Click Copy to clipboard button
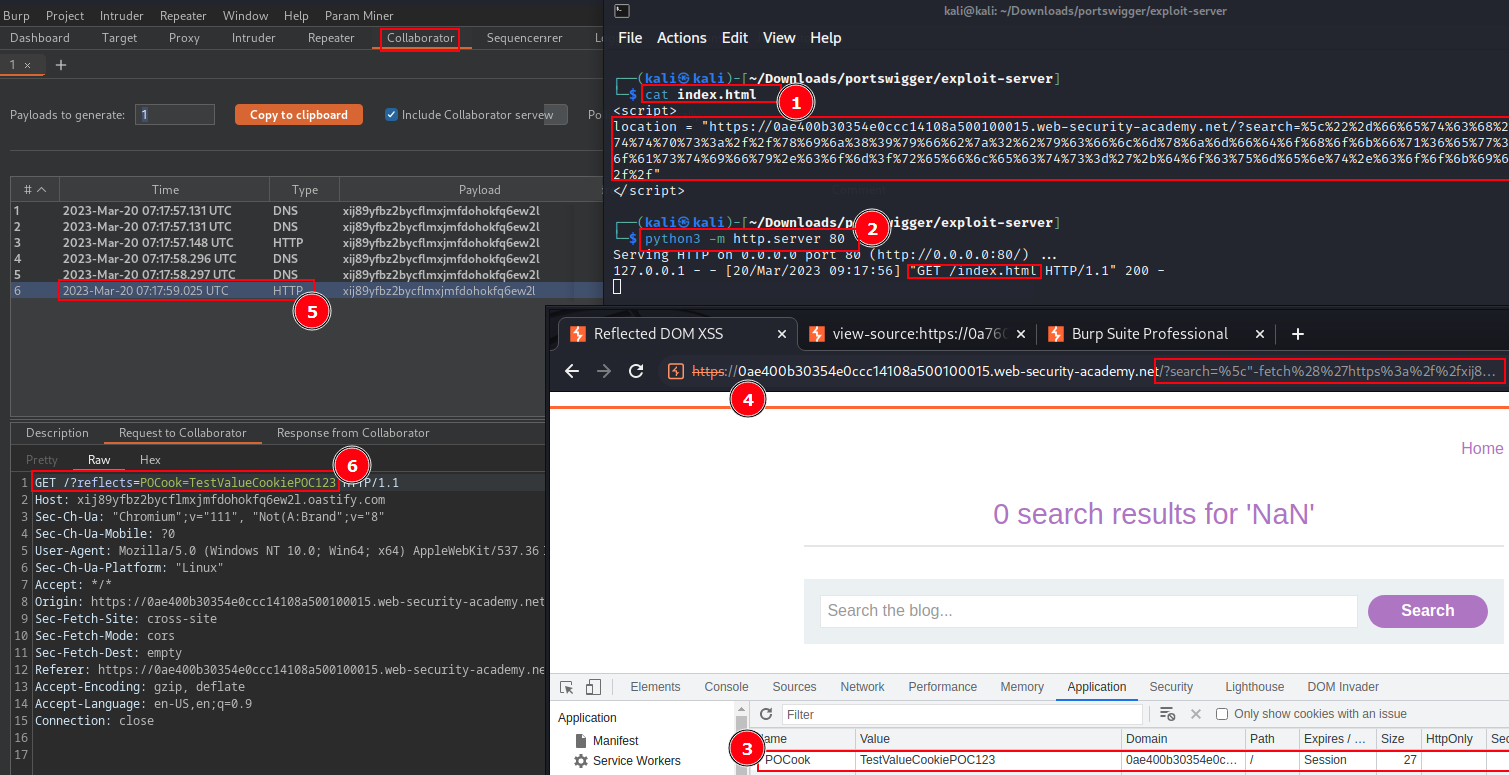Viewport: 1509px width, 775px height. click(x=298, y=114)
